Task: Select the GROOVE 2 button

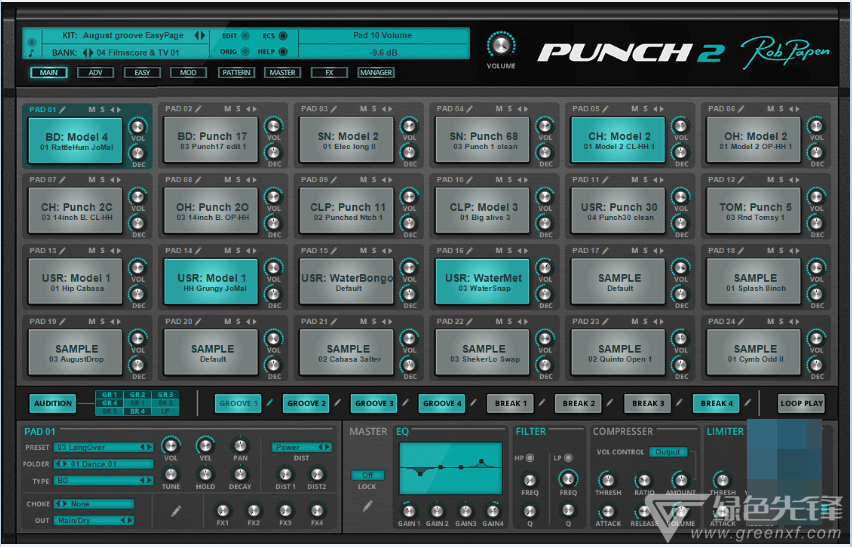Action: tap(306, 404)
